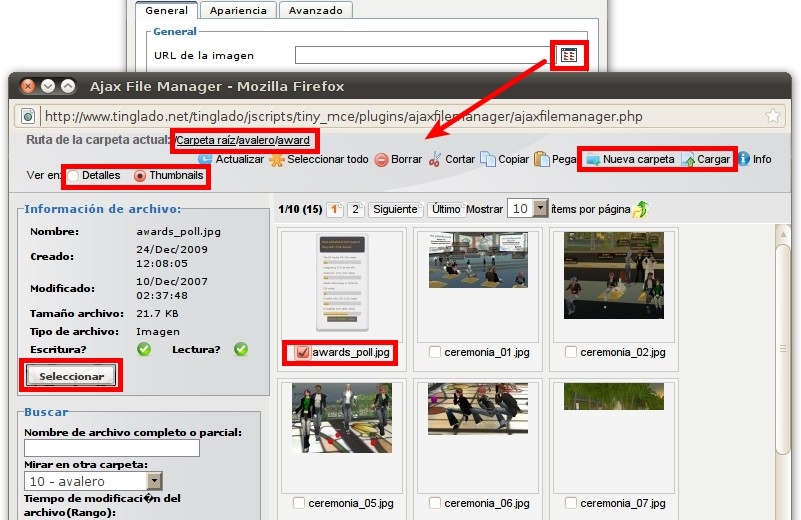The width and height of the screenshot is (801, 520).
Task: Click the Cargar label in toolbar
Action: click(x=713, y=159)
